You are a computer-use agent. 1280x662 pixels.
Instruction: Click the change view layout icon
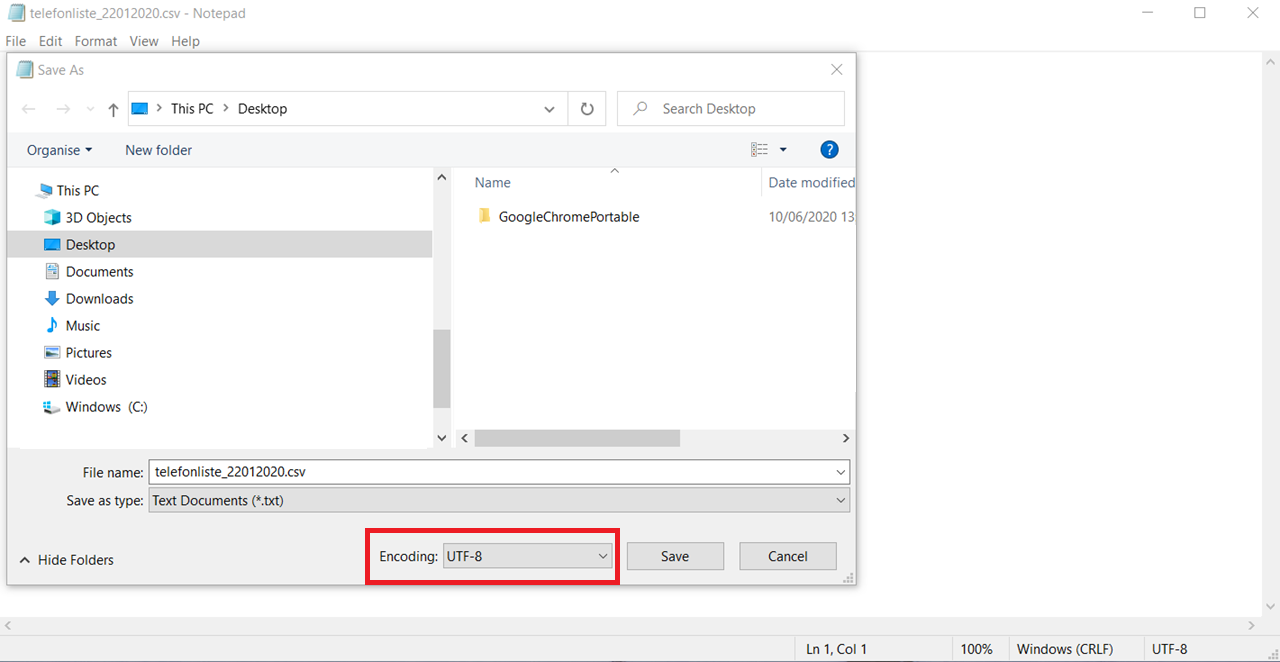[x=760, y=150]
